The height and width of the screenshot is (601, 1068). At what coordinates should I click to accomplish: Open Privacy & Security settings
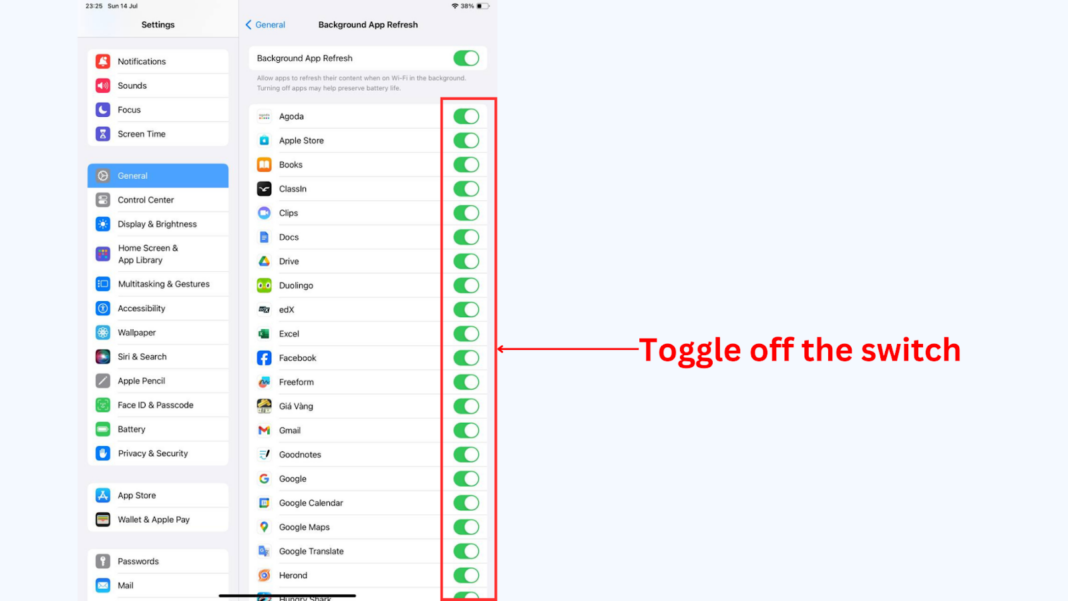158,454
